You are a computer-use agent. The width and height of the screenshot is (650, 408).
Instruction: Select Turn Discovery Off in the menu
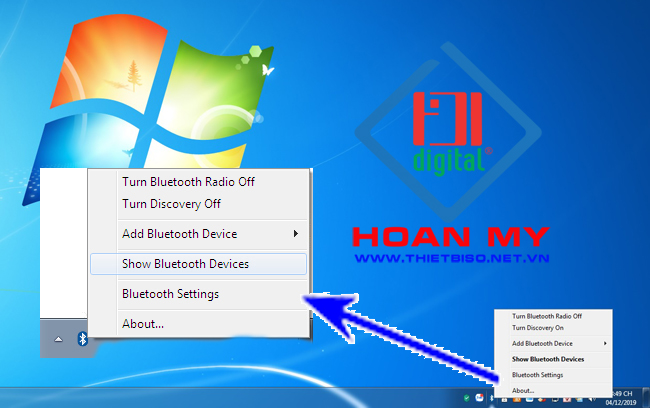pos(171,204)
